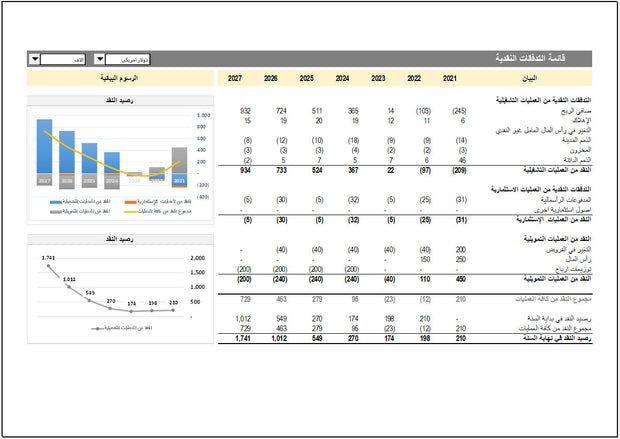Select financing total 450 for 2021

tap(461, 279)
